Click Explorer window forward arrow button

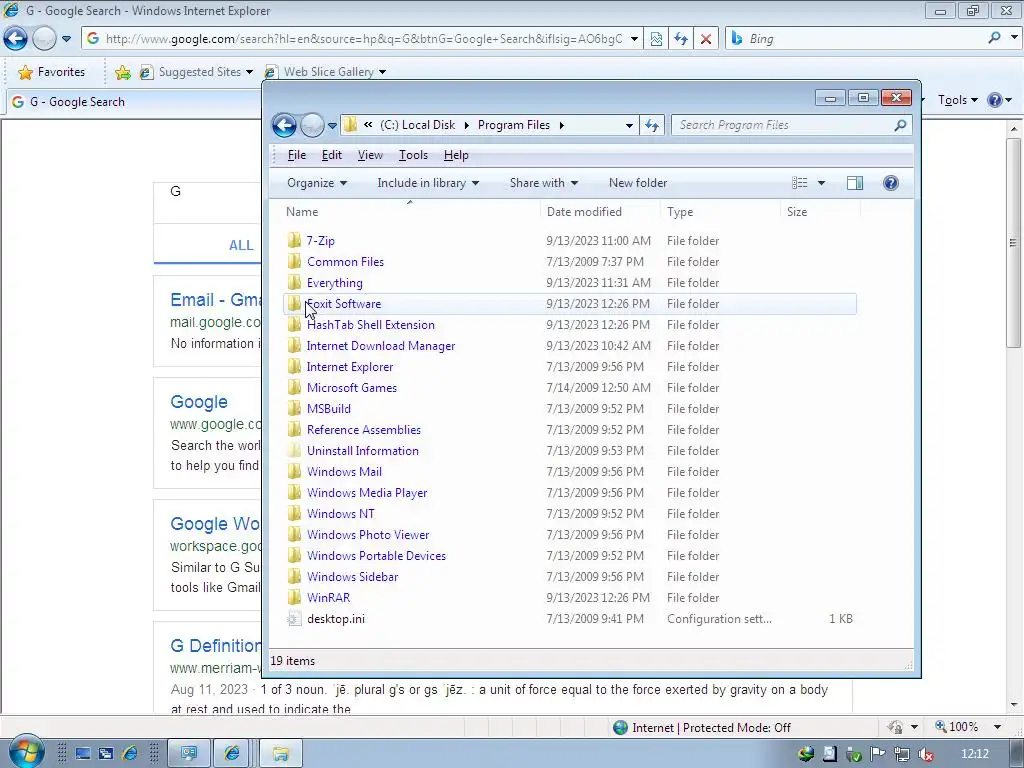pos(312,125)
